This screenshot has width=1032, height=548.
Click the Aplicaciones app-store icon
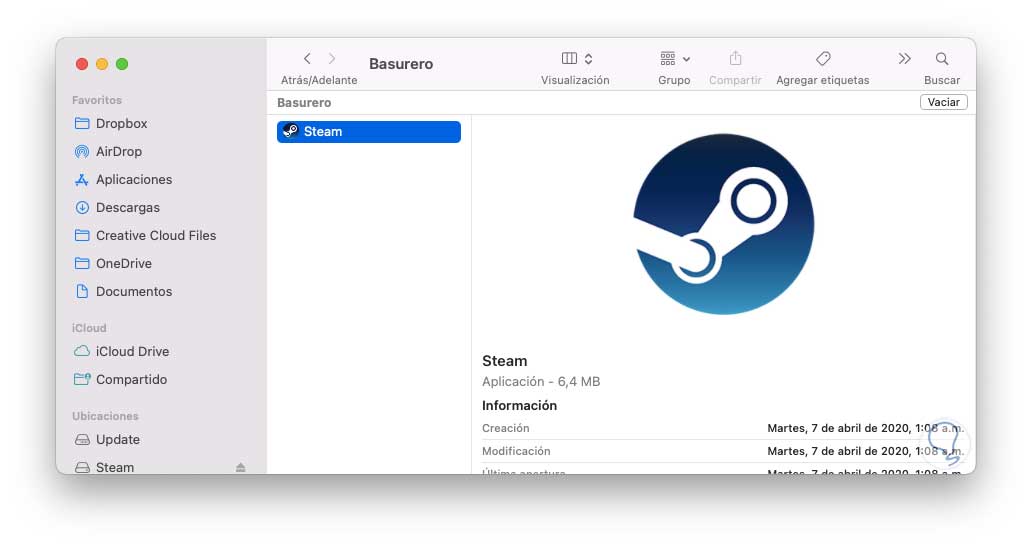(x=82, y=180)
